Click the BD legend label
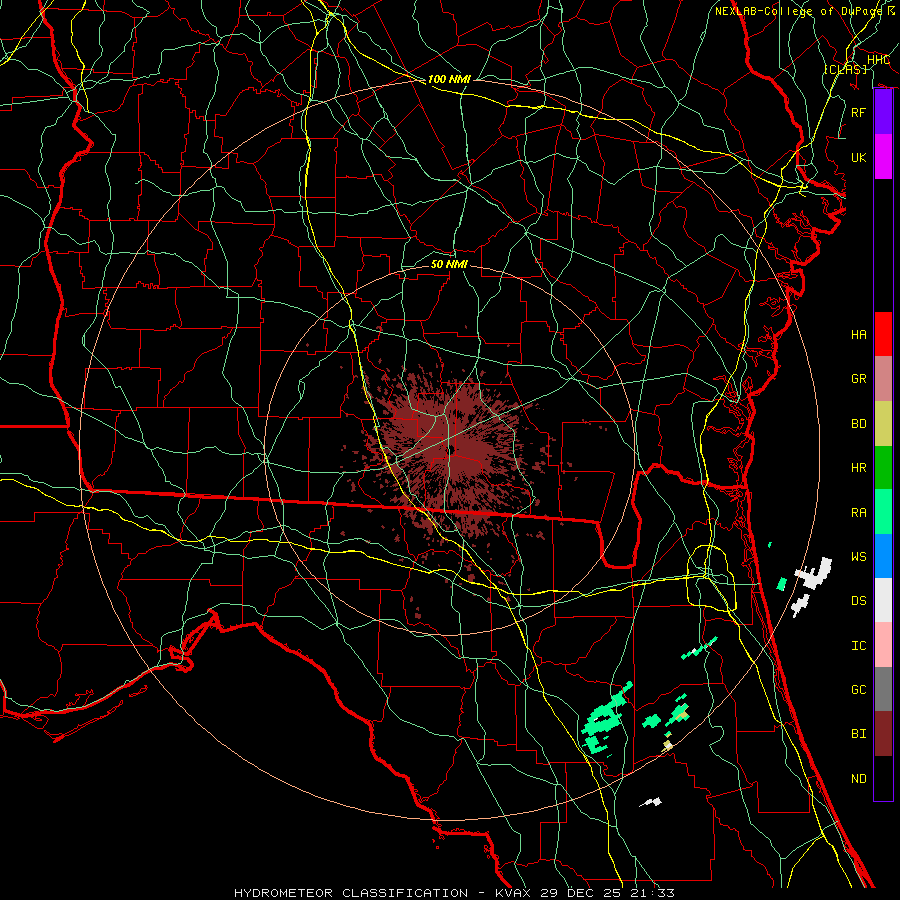 tap(859, 424)
